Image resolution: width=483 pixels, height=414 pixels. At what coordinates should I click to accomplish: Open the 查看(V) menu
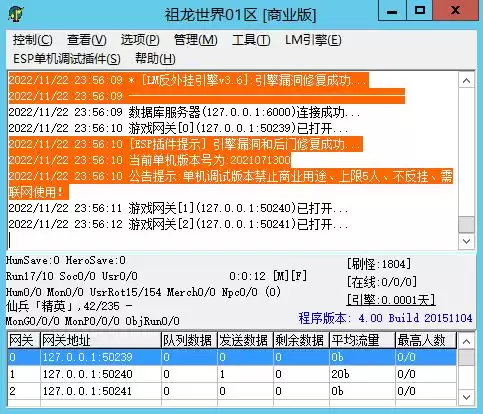(x=87, y=40)
